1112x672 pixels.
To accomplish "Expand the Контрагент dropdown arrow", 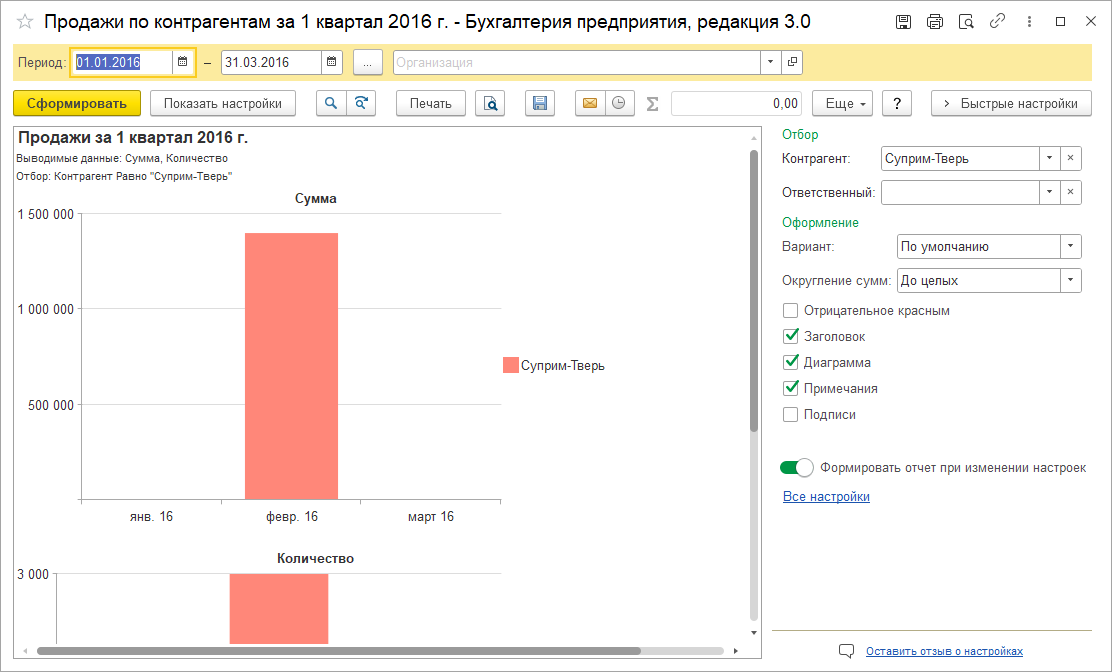I will coord(1050,158).
